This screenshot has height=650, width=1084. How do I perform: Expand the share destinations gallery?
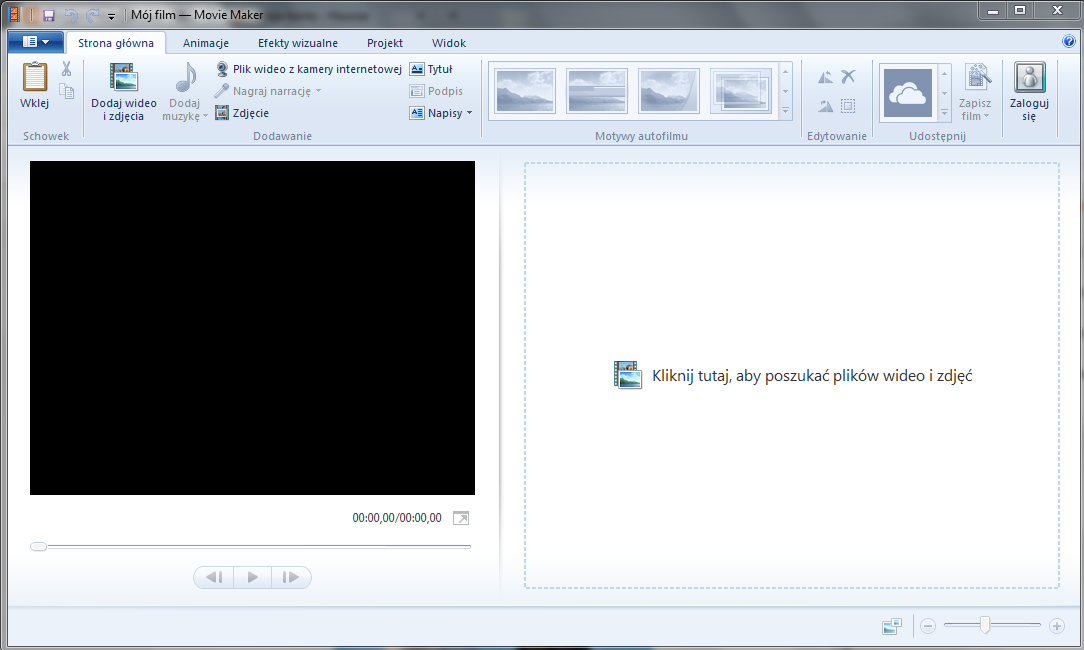point(944,112)
